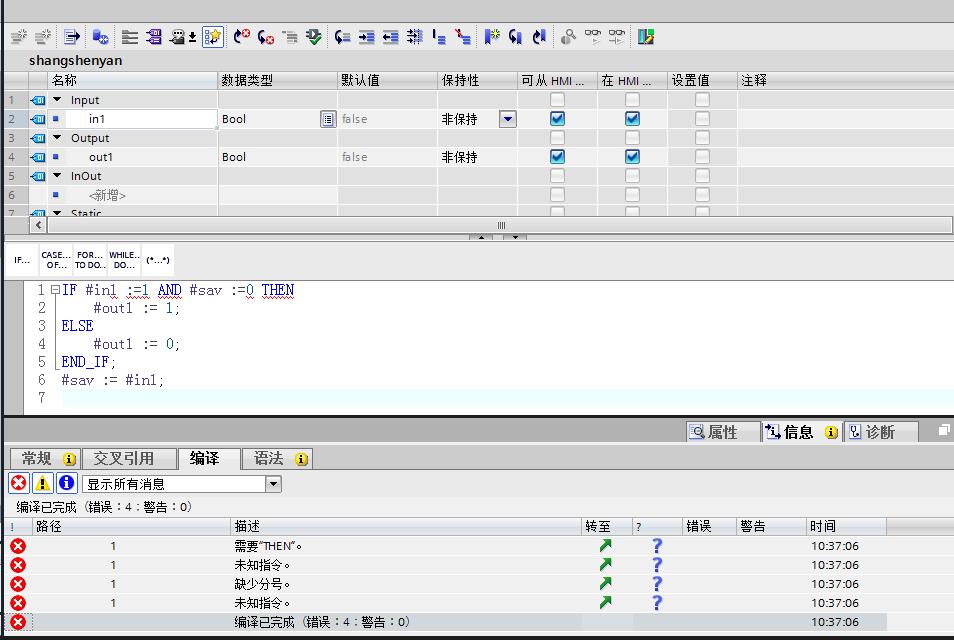Set a bookmark with the blue flag star icon
Viewport: 954px width, 640px height.
click(492, 37)
